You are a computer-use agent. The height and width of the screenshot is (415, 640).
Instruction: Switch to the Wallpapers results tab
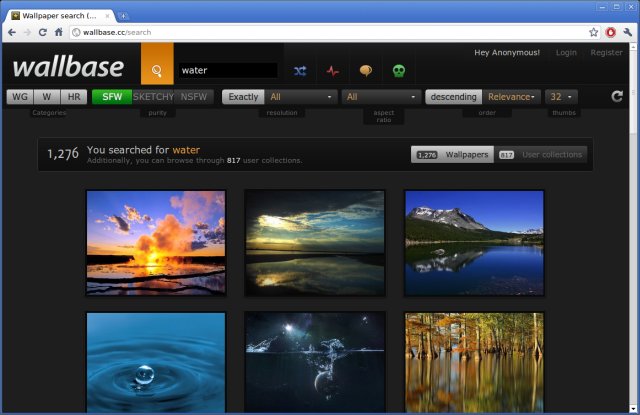click(452, 155)
